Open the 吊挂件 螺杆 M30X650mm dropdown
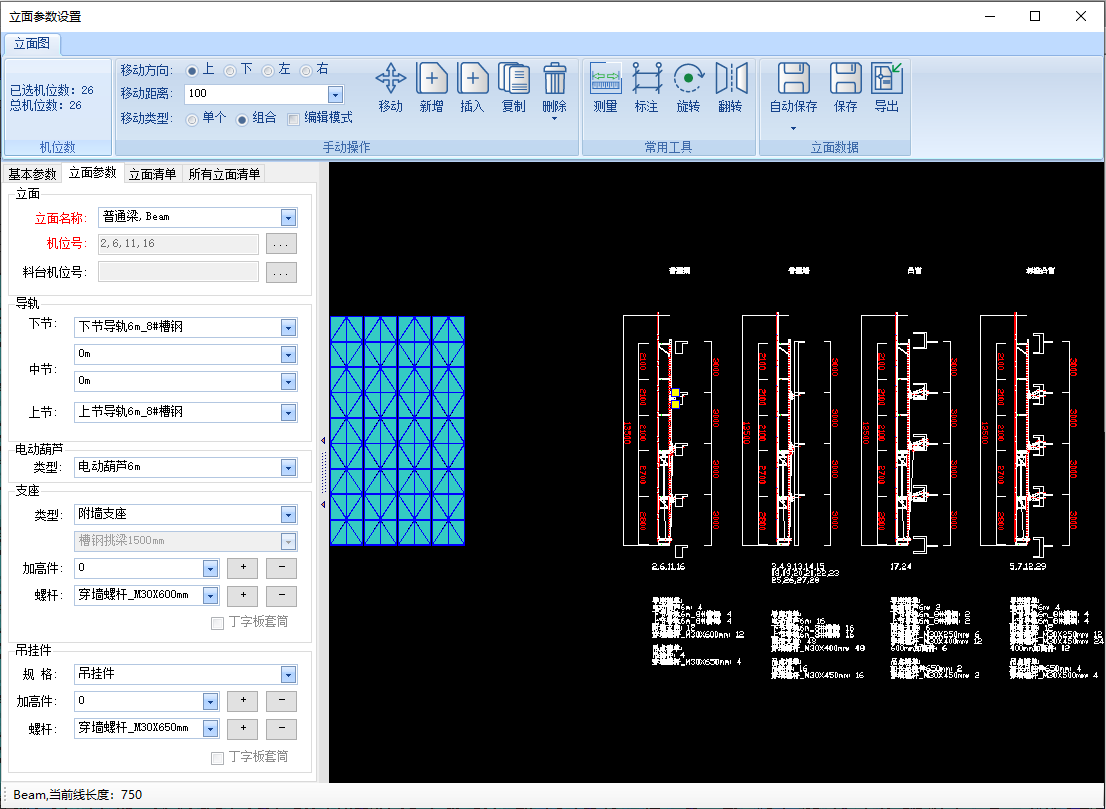1106x809 pixels. (x=210, y=728)
